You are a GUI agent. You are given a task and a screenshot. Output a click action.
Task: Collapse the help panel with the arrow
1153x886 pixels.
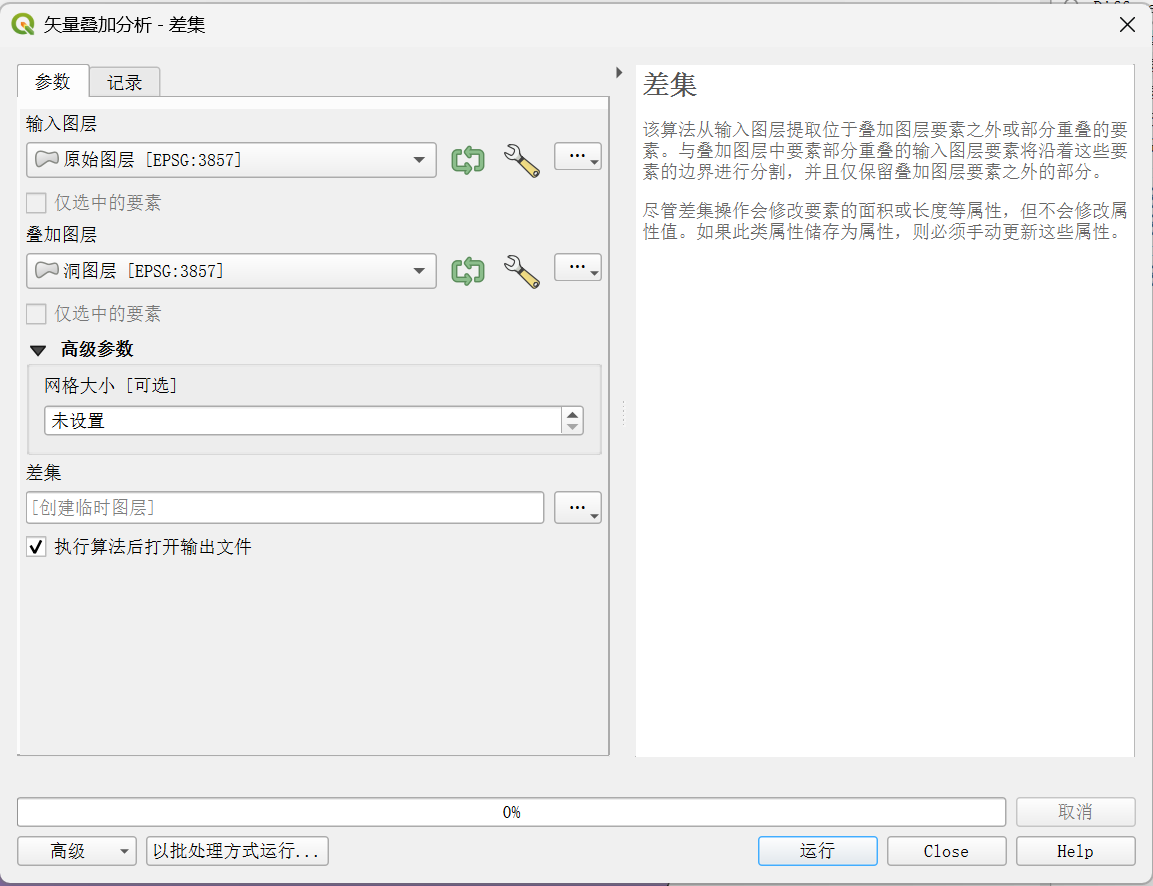(619, 73)
